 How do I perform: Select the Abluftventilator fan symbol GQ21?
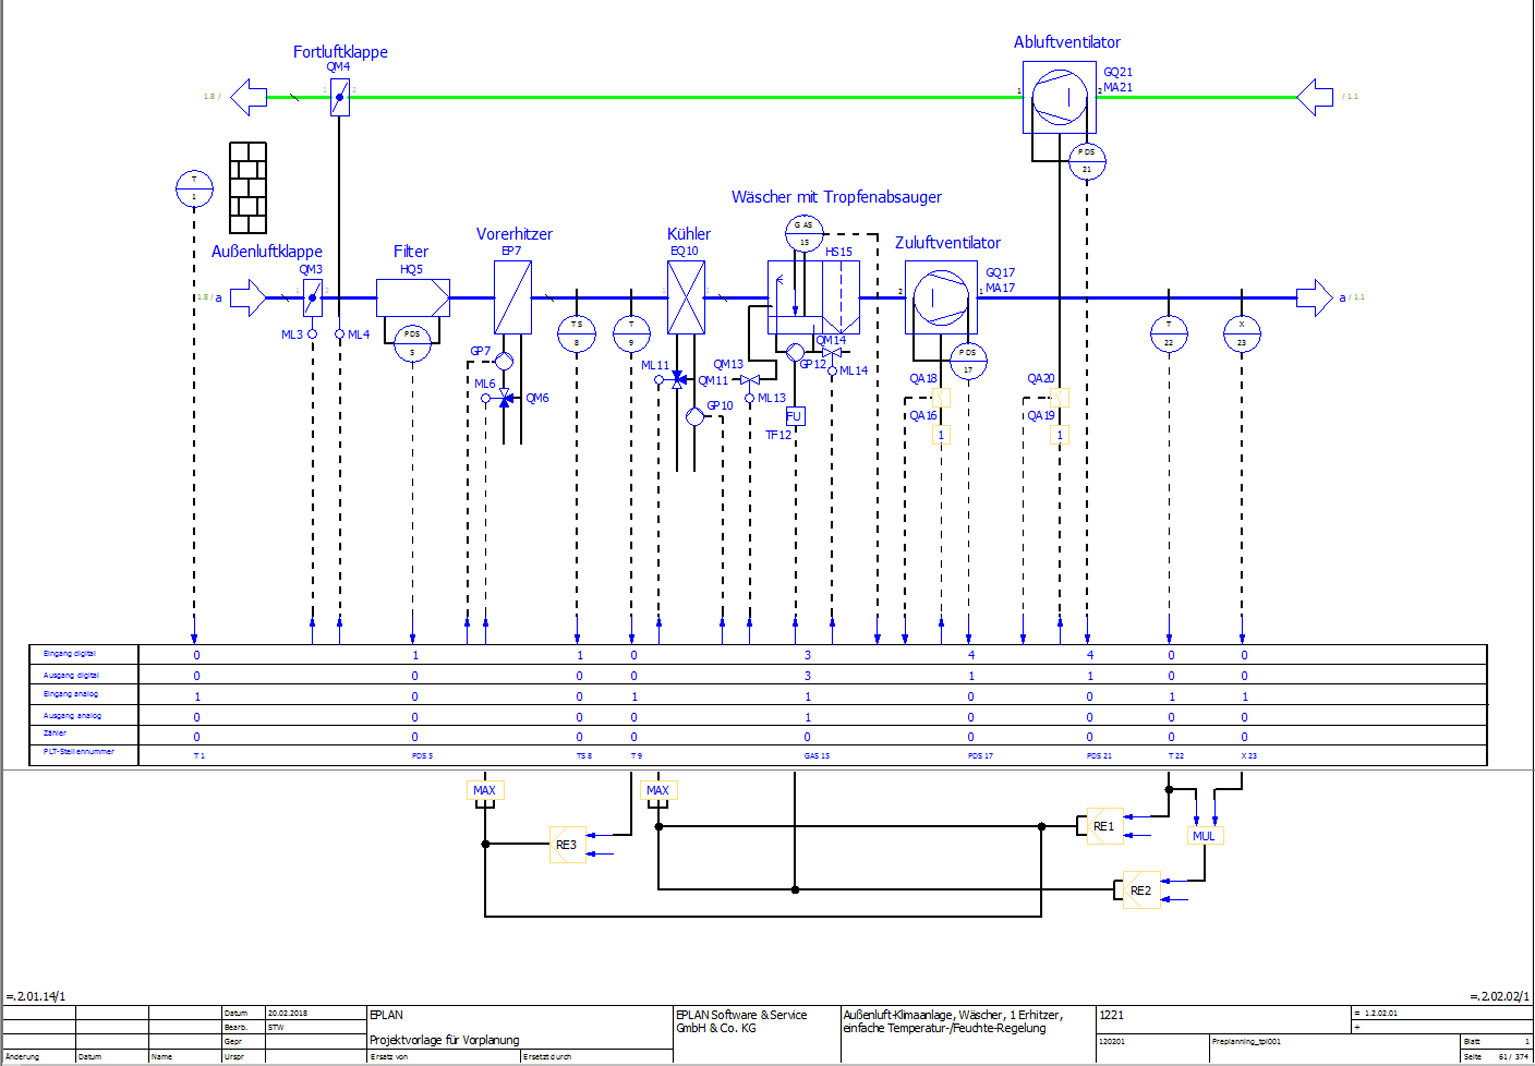(1059, 97)
